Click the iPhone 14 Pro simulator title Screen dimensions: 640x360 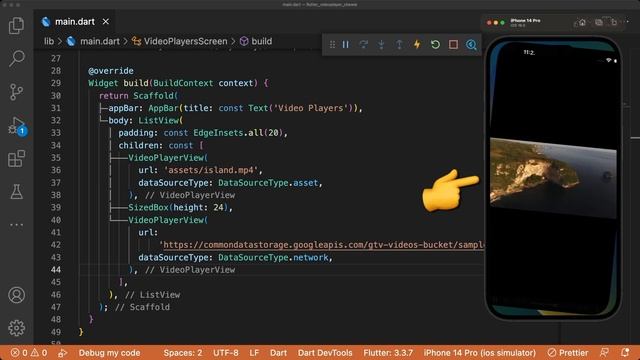click(525, 20)
